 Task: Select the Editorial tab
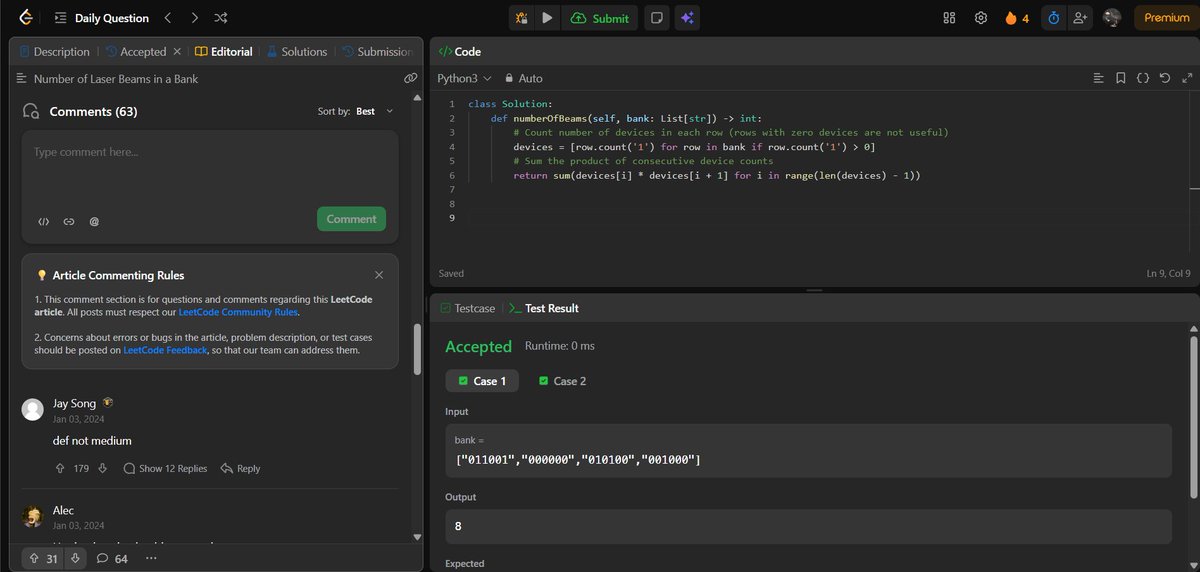pyautogui.click(x=223, y=51)
